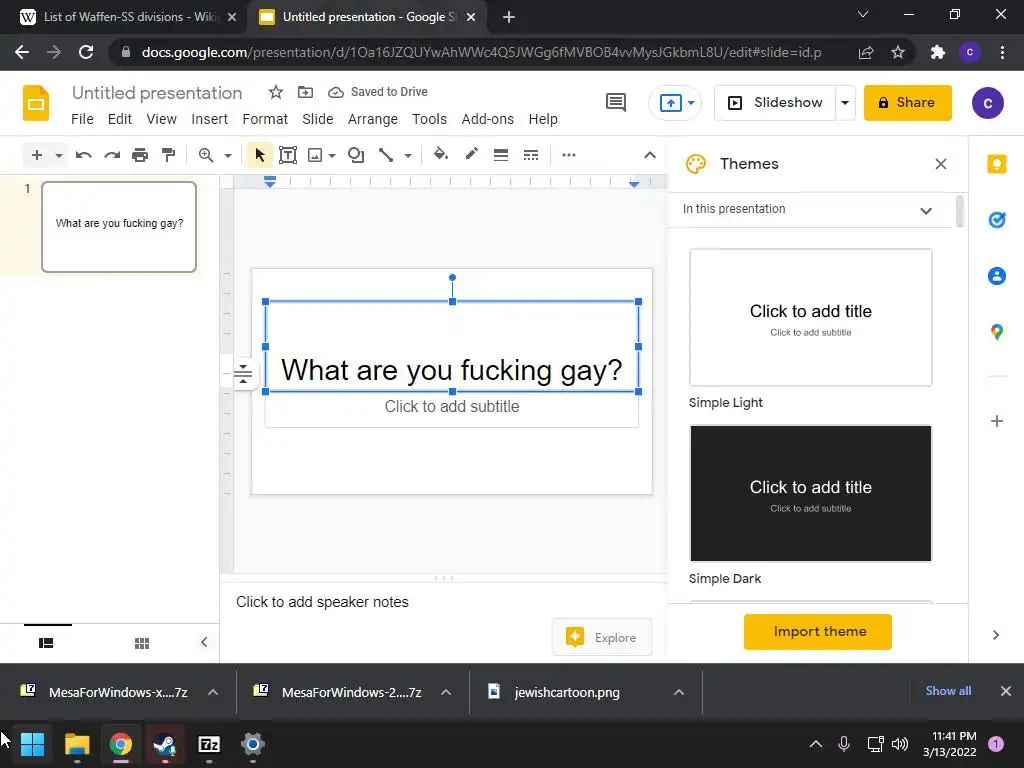Click the yellow Share button

coord(908,103)
